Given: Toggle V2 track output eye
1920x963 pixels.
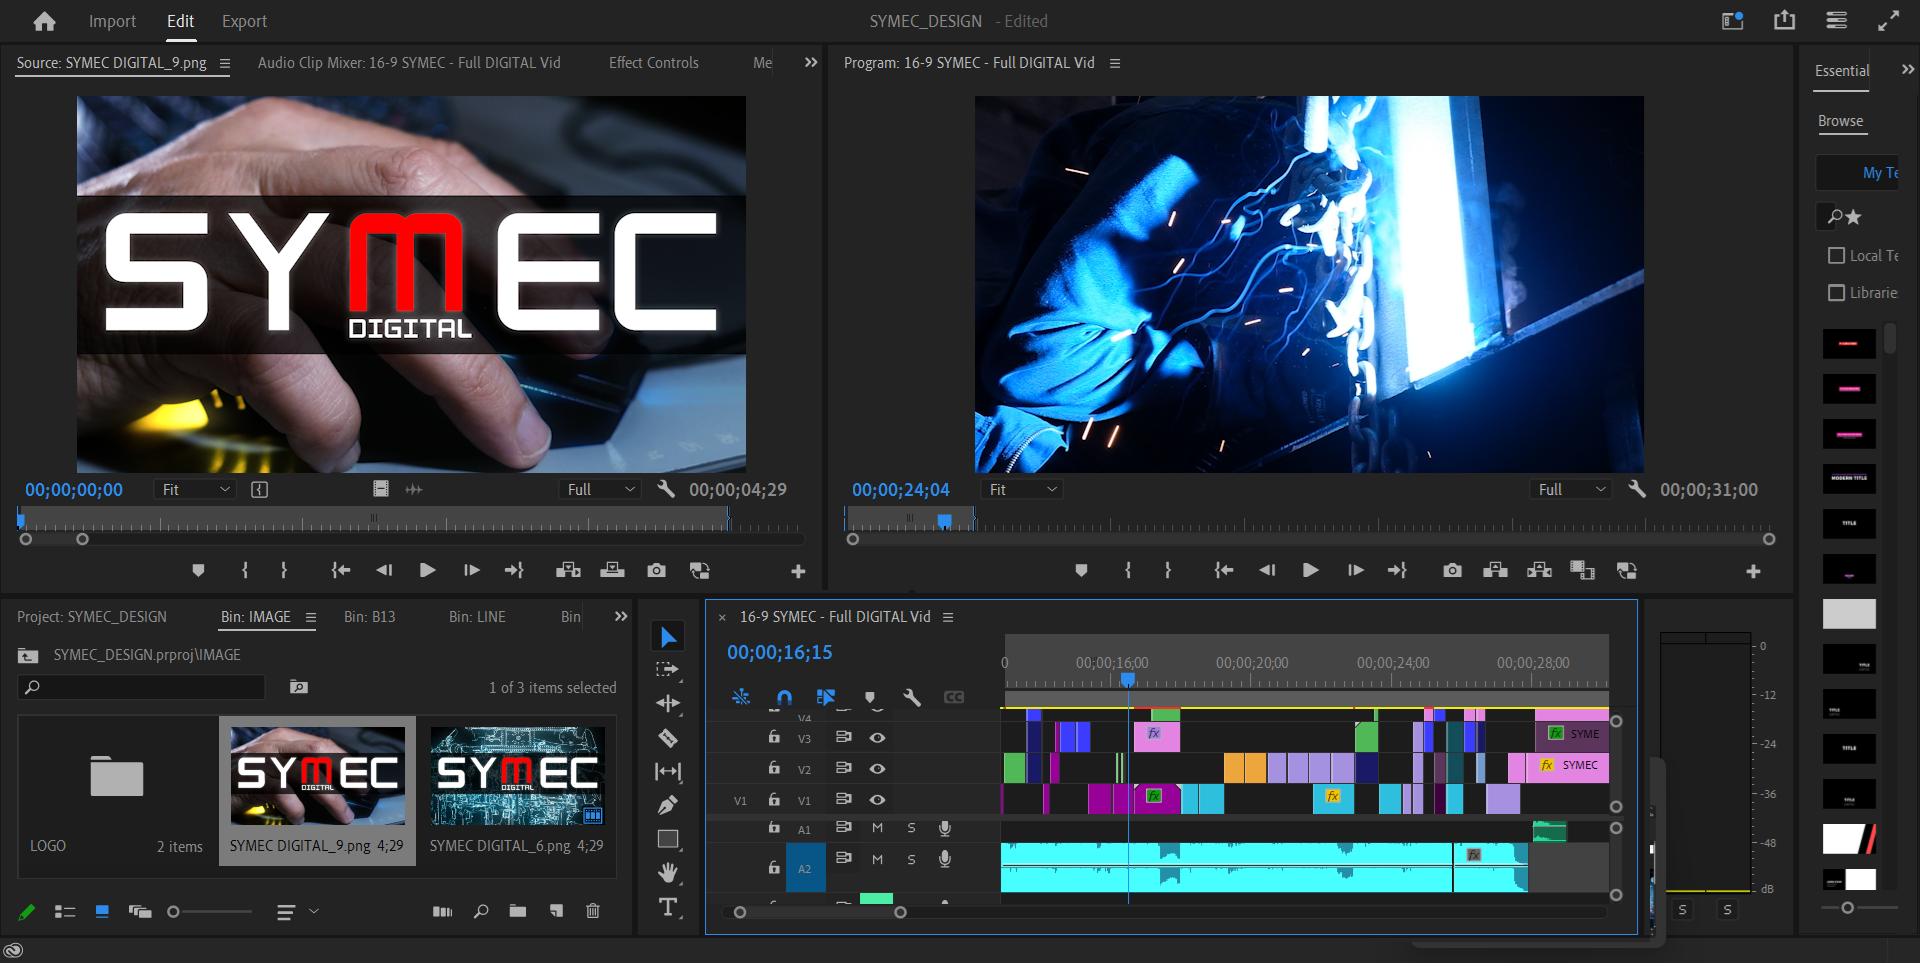Looking at the screenshot, I should click(x=877, y=768).
